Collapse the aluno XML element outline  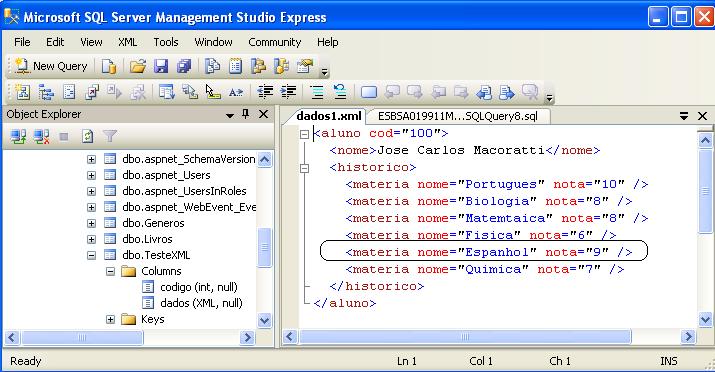pyautogui.click(x=304, y=134)
